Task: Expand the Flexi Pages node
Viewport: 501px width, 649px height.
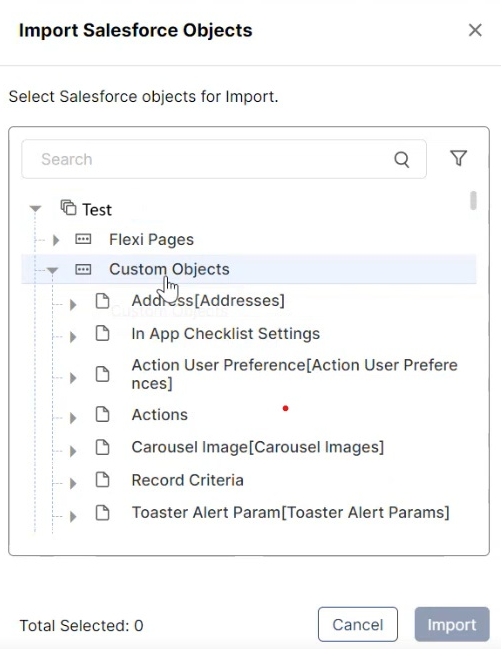Action: (x=56, y=240)
